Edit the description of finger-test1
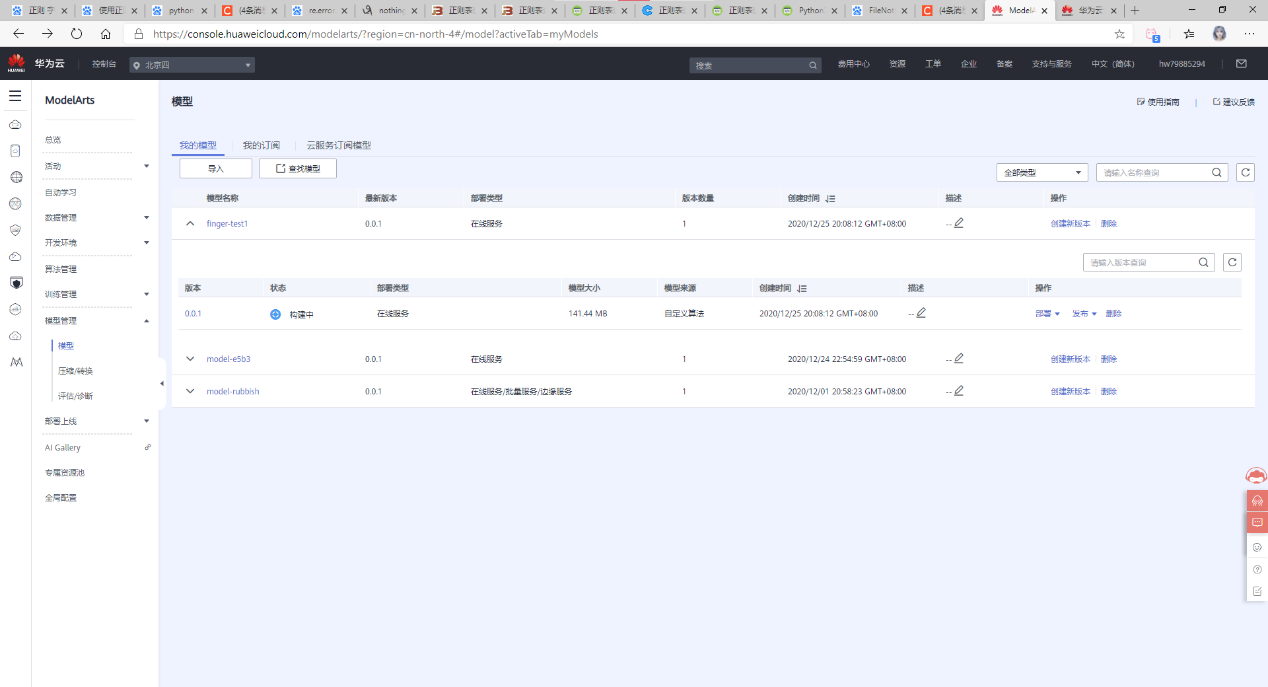 pos(959,223)
